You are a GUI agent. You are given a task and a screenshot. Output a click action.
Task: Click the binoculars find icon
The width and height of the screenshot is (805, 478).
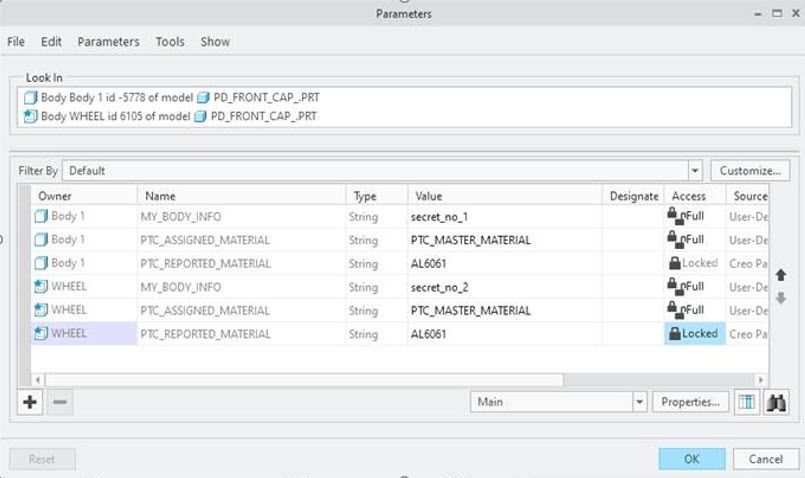point(776,402)
